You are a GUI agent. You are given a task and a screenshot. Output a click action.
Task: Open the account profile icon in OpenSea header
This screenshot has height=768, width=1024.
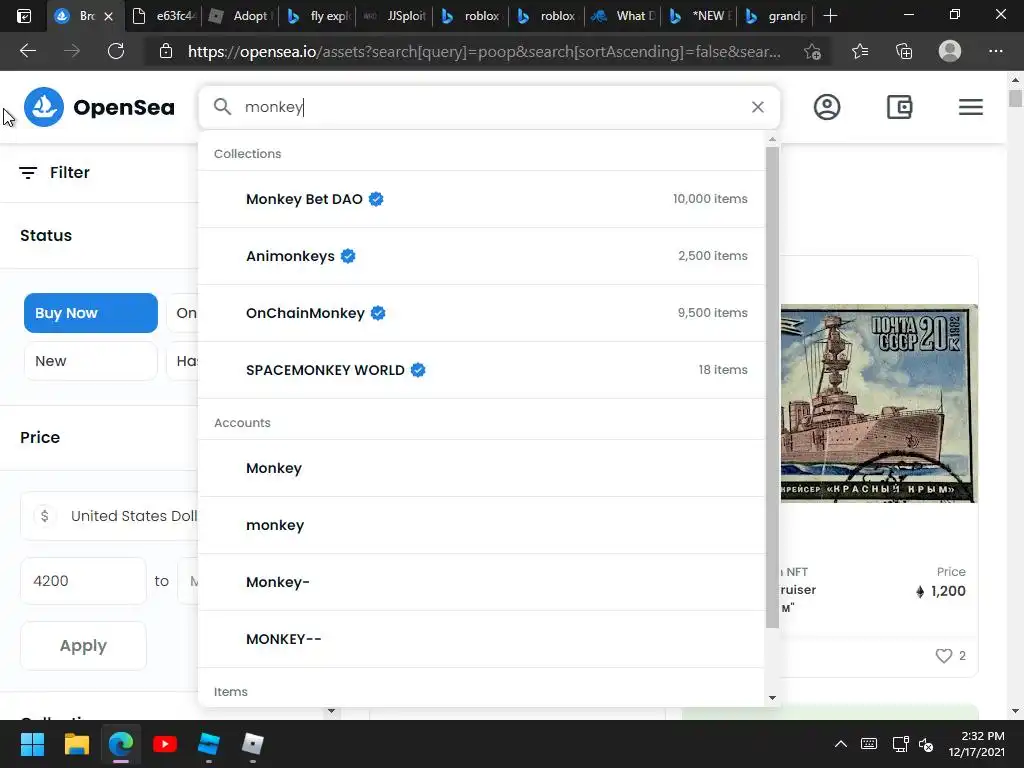[827, 107]
